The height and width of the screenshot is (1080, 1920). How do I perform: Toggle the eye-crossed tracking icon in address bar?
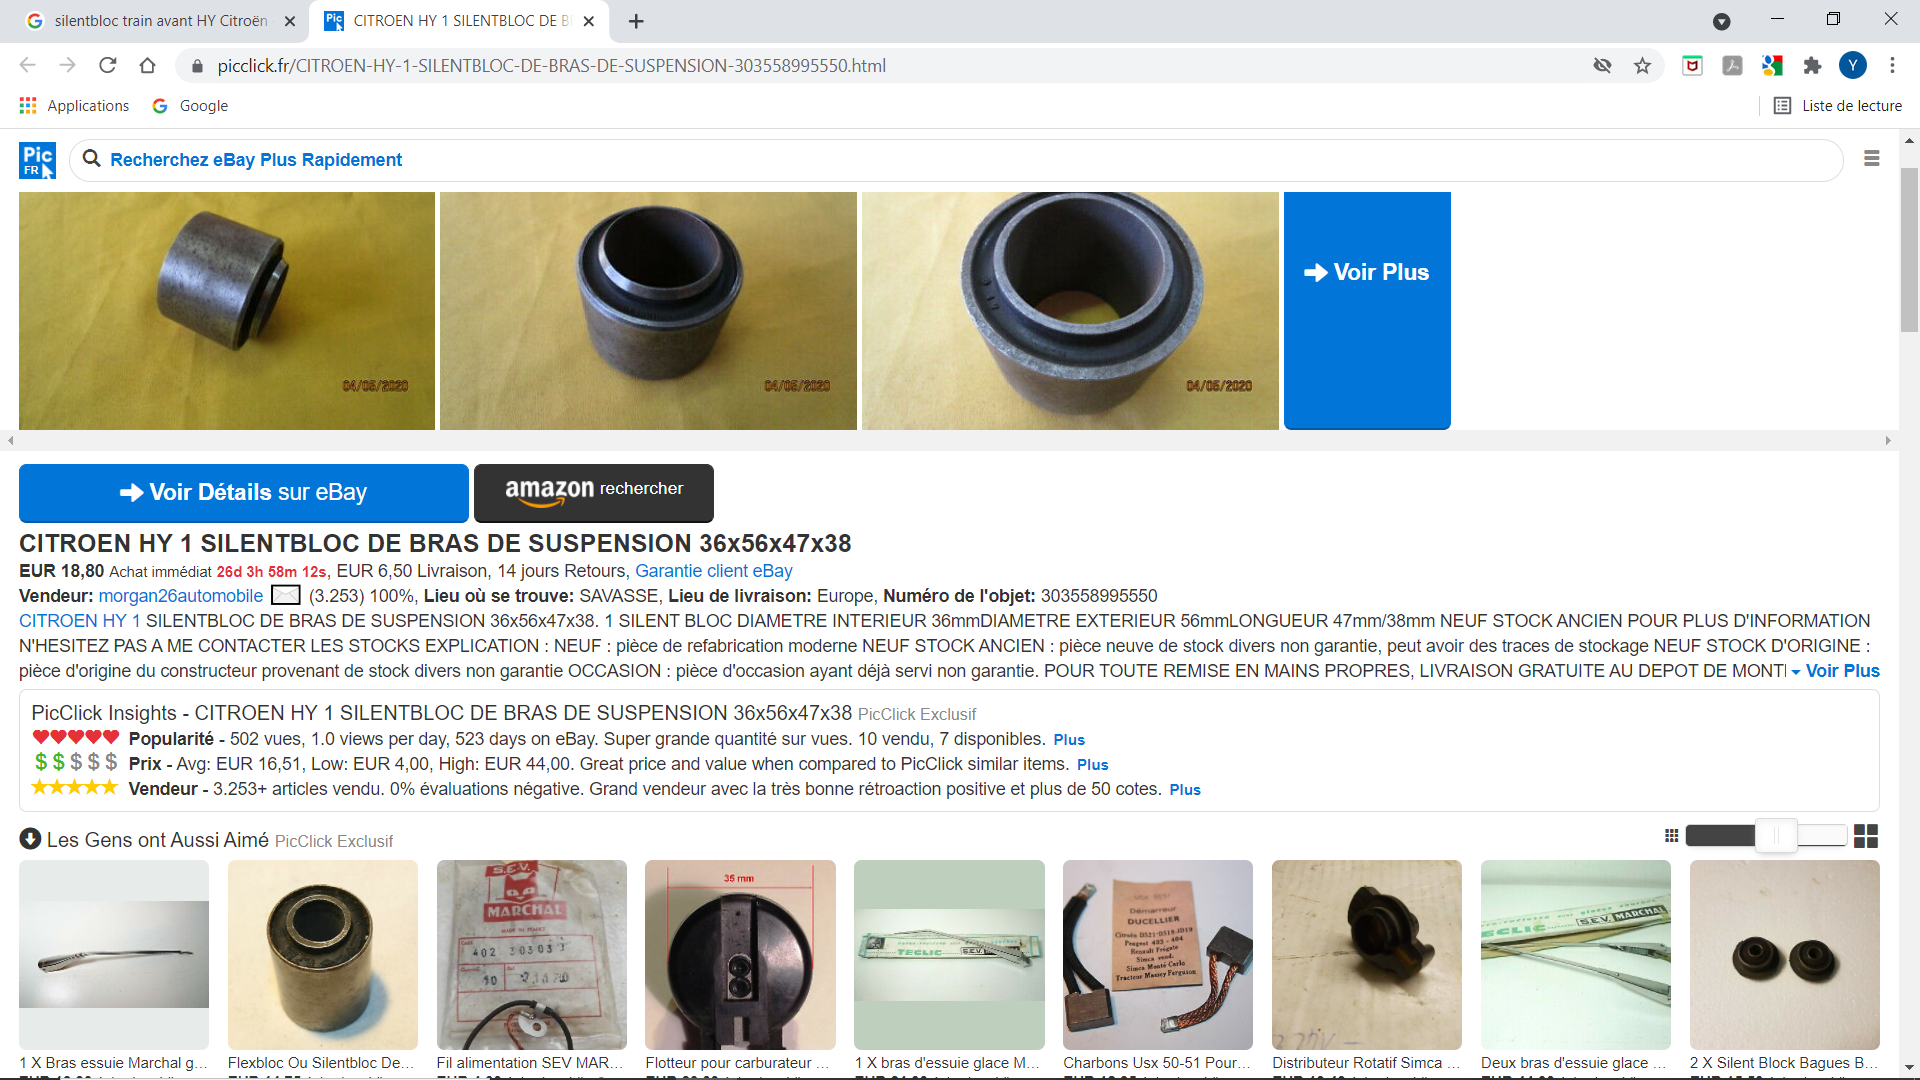(1602, 66)
